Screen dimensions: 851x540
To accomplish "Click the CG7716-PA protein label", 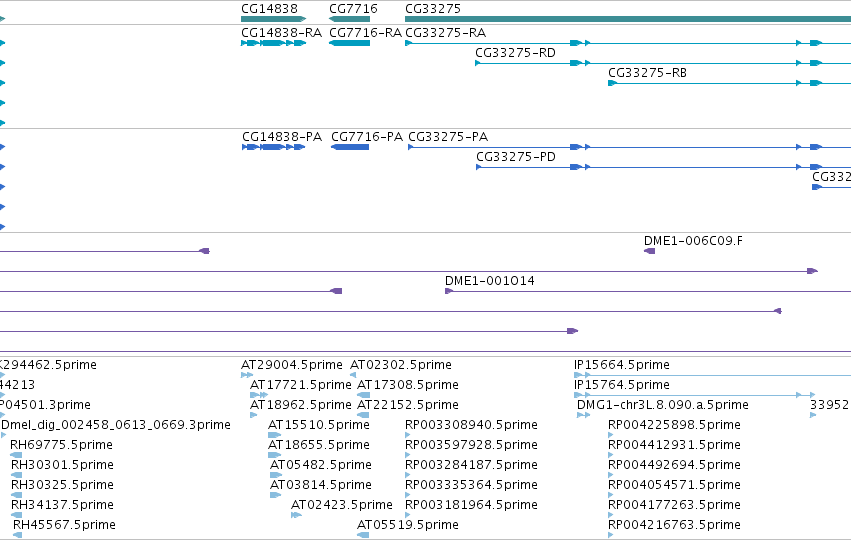I will click(367, 137).
